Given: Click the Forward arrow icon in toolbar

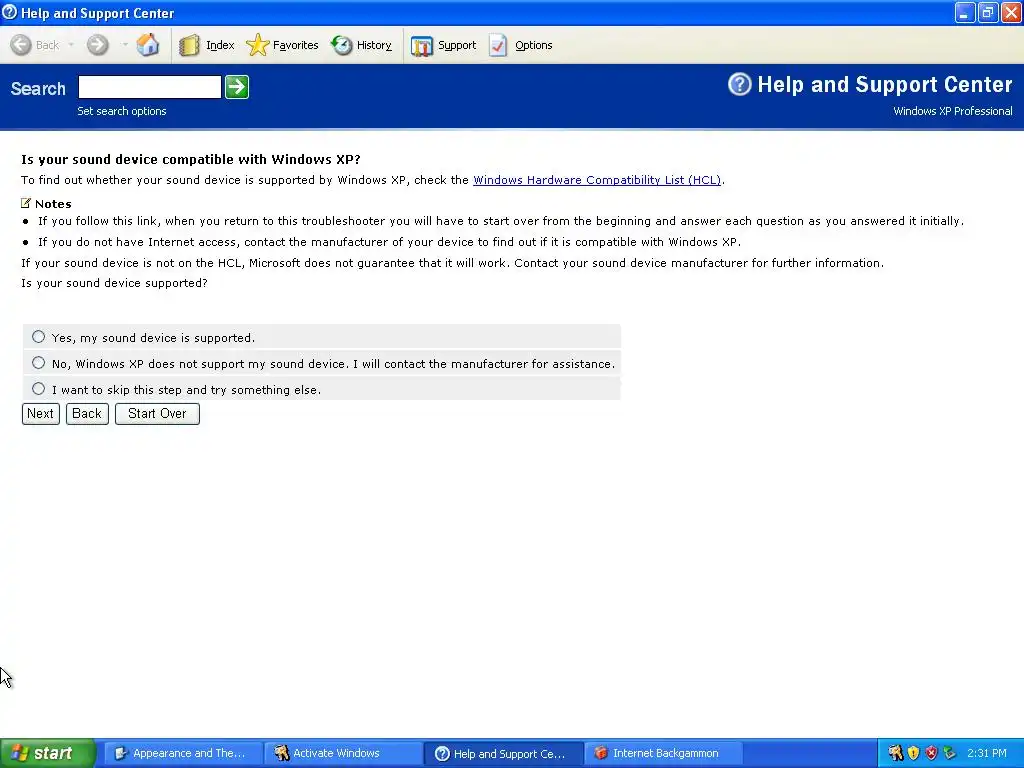Looking at the screenshot, I should [98, 45].
